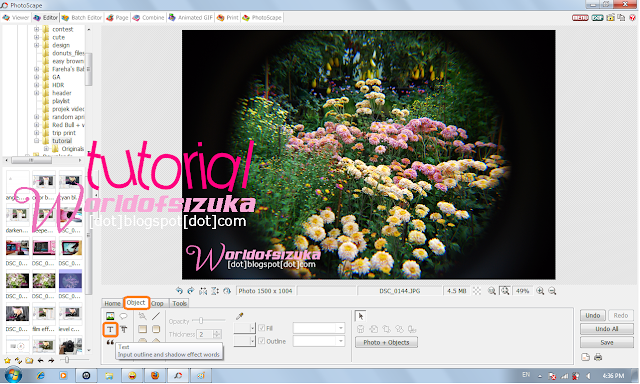Select the HDR folder
This screenshot has width=640, height=384.
(x=58, y=85)
